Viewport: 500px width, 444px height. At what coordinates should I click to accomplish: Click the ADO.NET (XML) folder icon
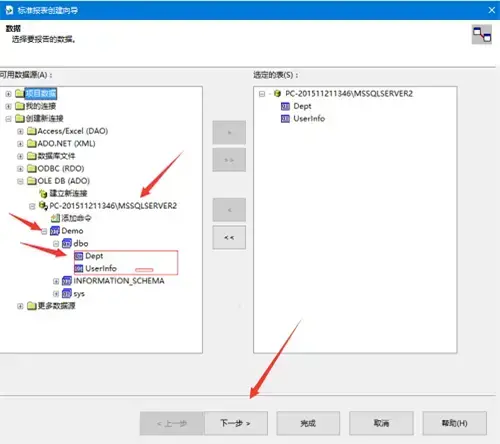point(32,143)
